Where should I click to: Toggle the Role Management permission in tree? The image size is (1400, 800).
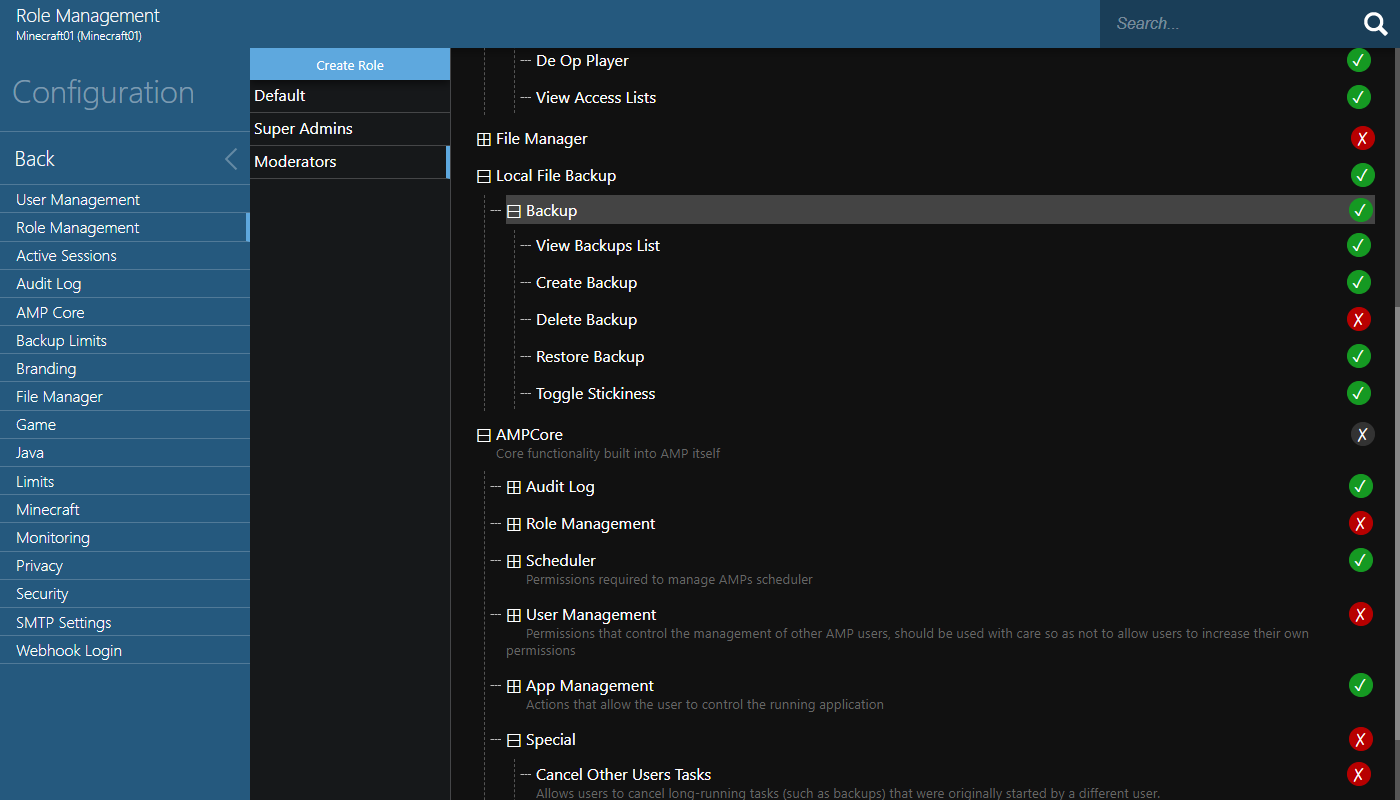pos(1361,524)
